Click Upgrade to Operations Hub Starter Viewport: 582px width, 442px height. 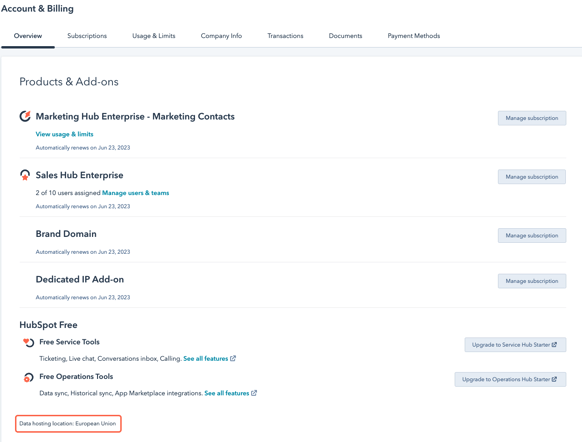pos(510,379)
